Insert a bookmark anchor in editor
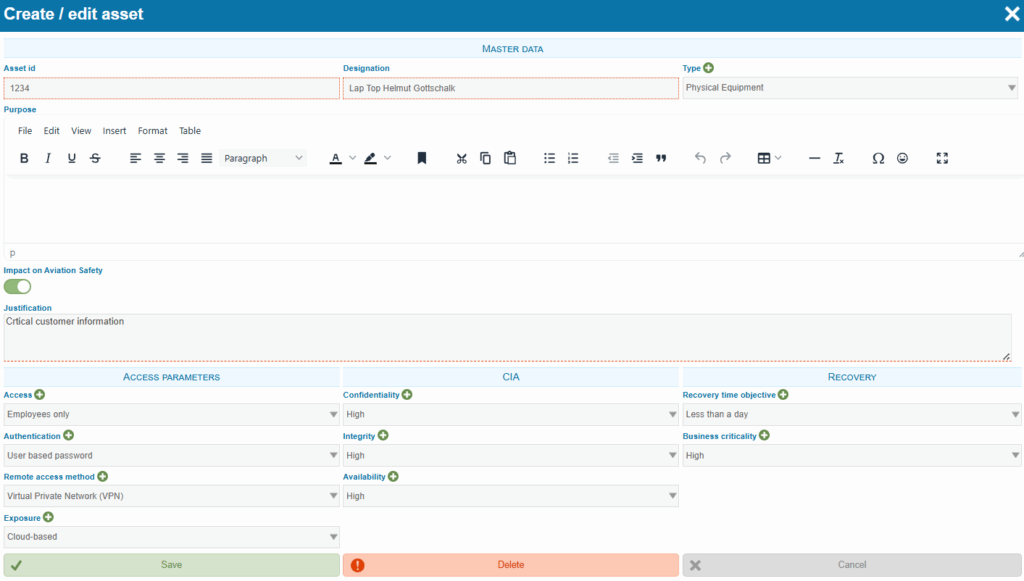Image resolution: width=1024 pixels, height=581 pixels. point(422,158)
